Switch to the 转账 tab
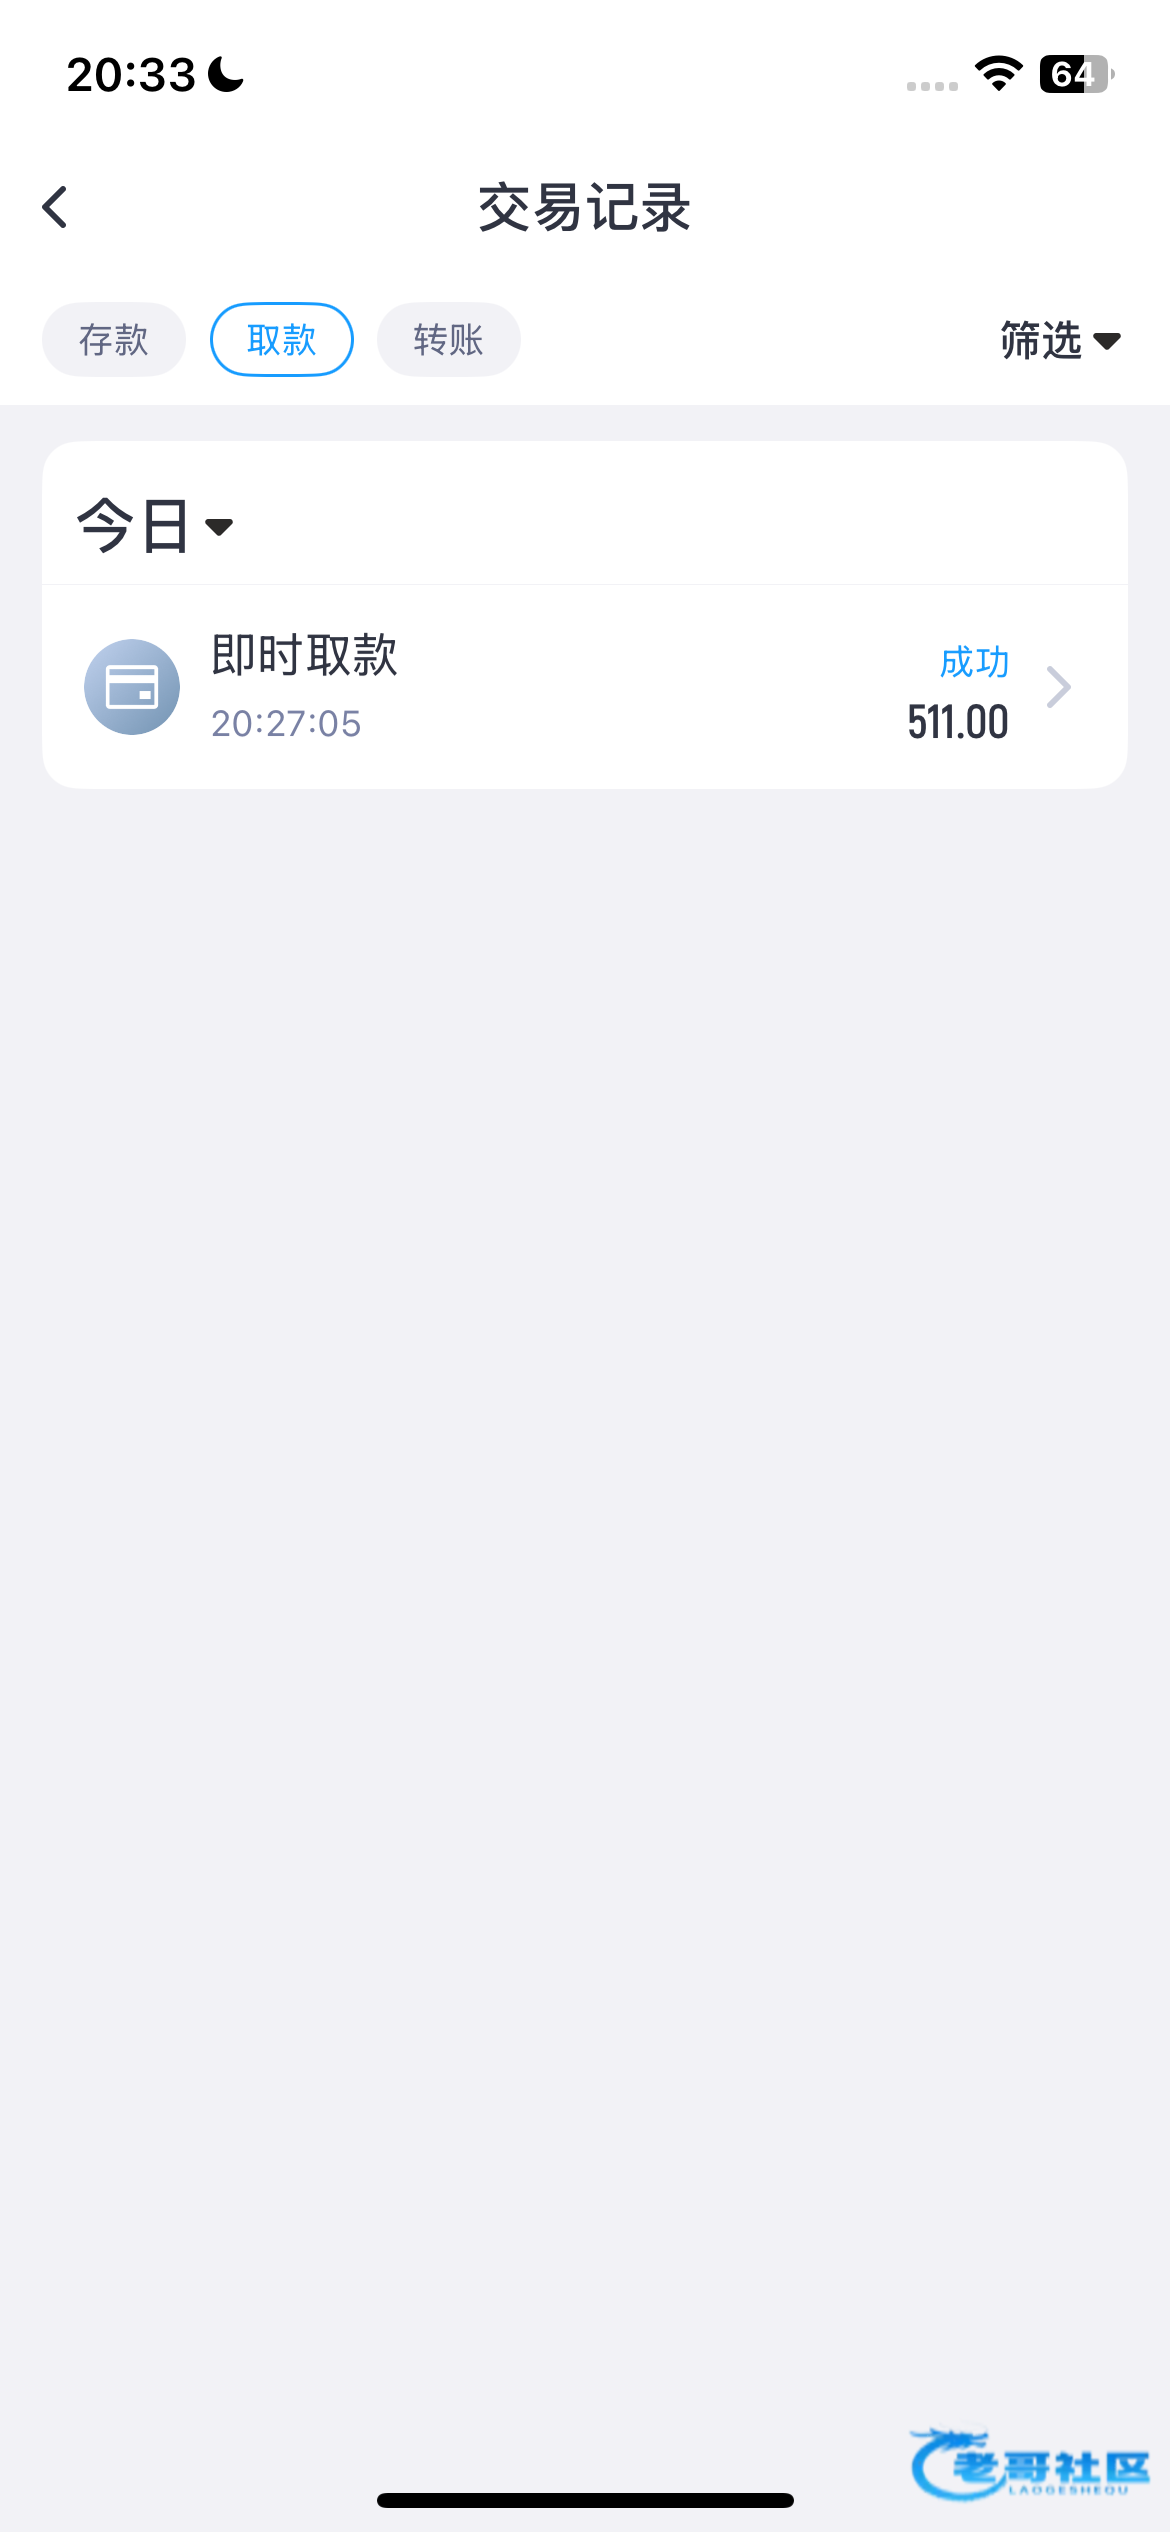This screenshot has height=2532, width=1170. tap(449, 340)
